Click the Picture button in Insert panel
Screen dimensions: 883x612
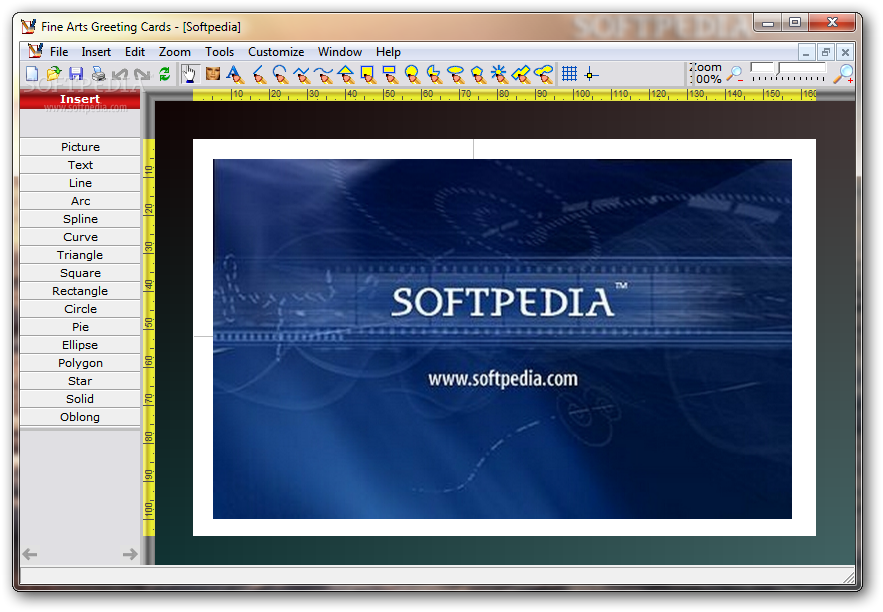pos(80,147)
